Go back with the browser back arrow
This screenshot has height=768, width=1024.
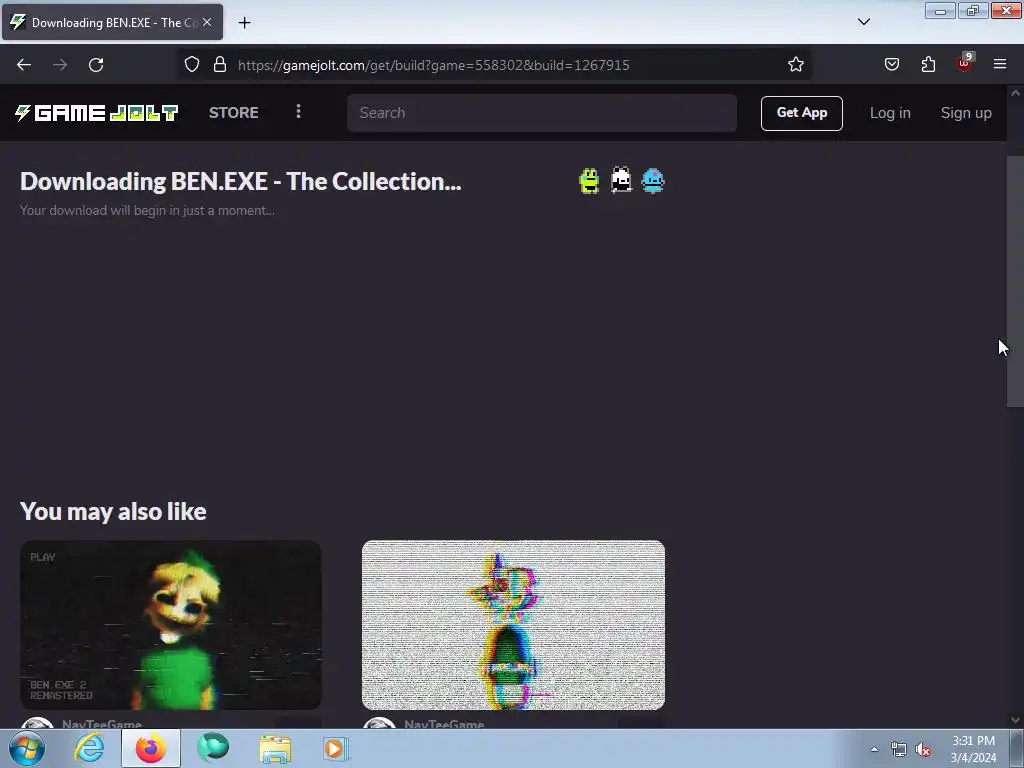[x=24, y=65]
